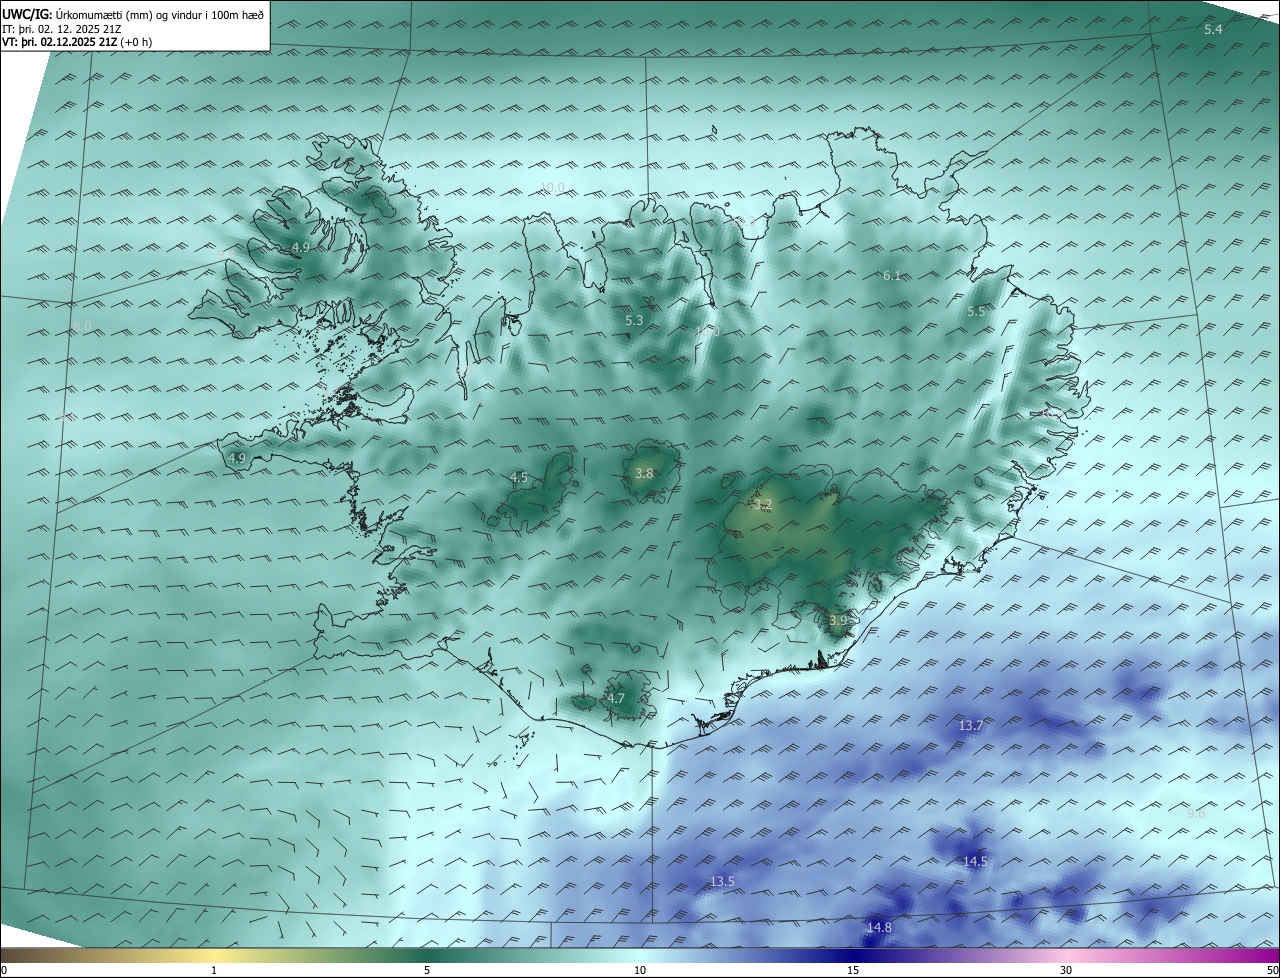Image resolution: width=1280 pixels, height=978 pixels.
Task: Click the 3.9 value label near the southeast coast
Action: click(x=838, y=621)
